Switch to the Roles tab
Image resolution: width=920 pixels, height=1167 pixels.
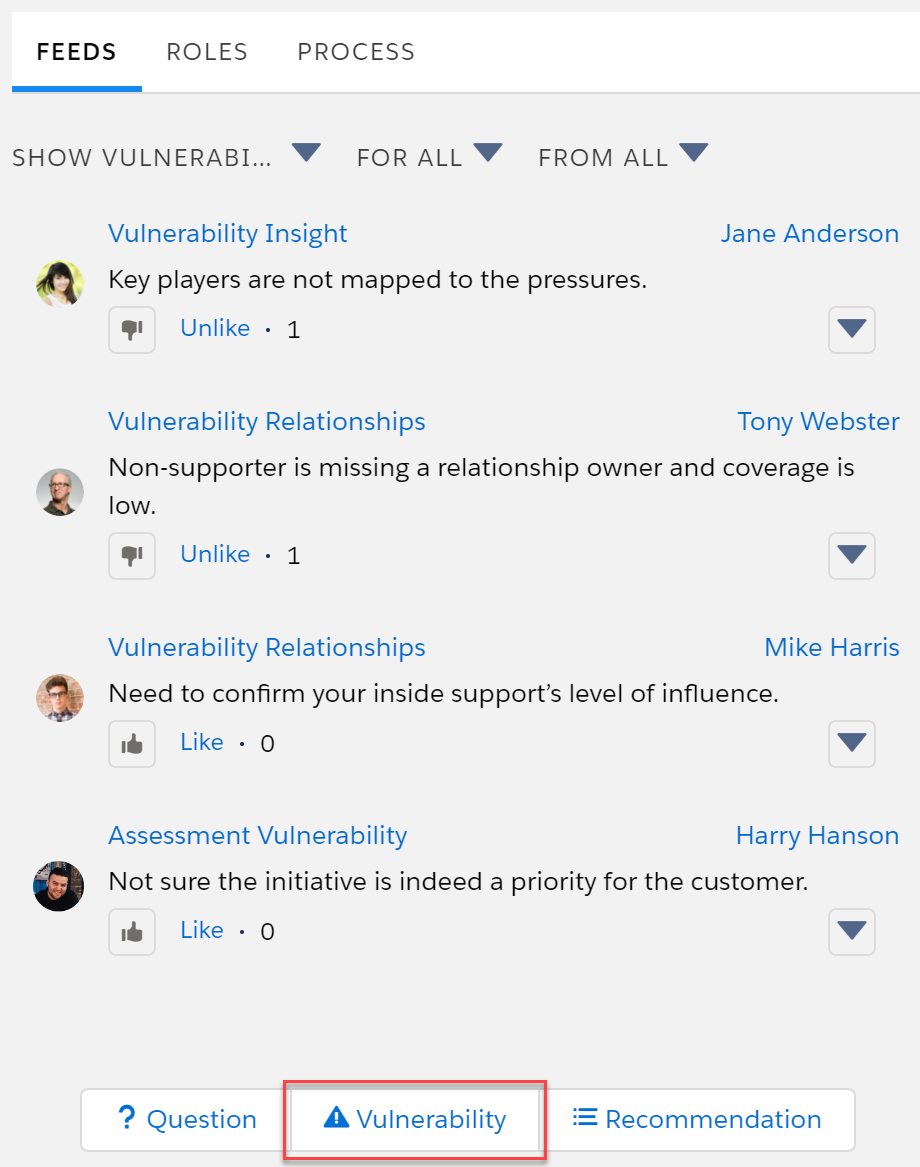(207, 52)
